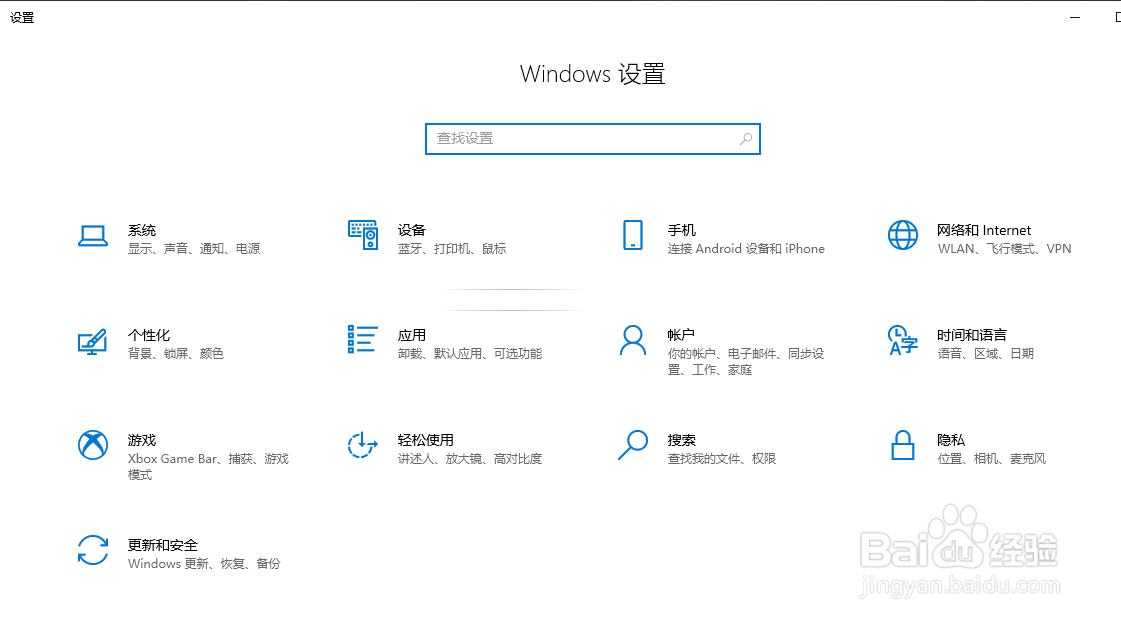Open the 游戏 Xbox icon
The image size is (1121, 624).
click(93, 446)
